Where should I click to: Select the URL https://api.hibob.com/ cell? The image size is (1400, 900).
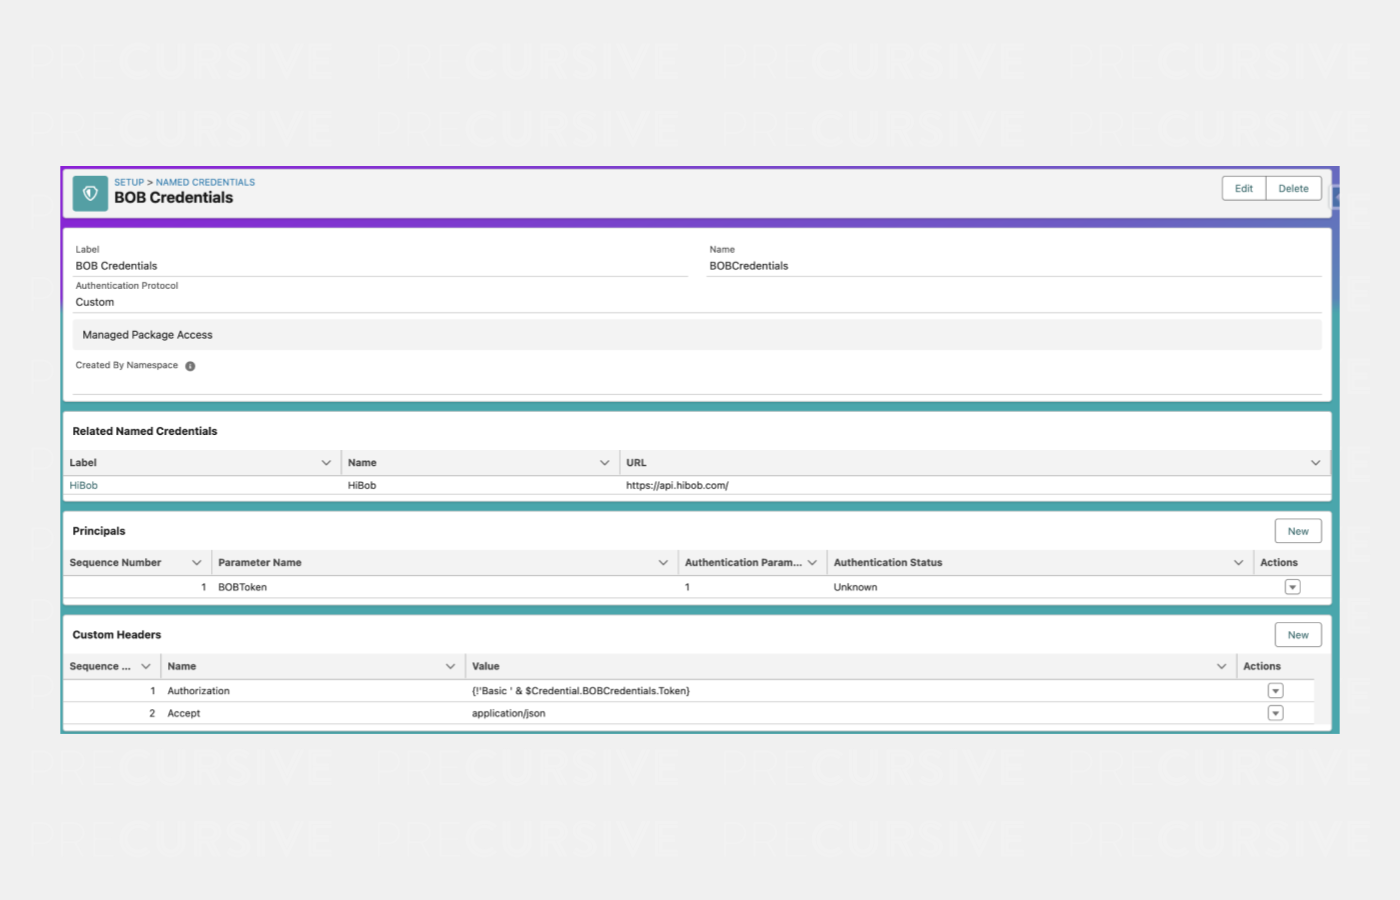[x=677, y=486]
